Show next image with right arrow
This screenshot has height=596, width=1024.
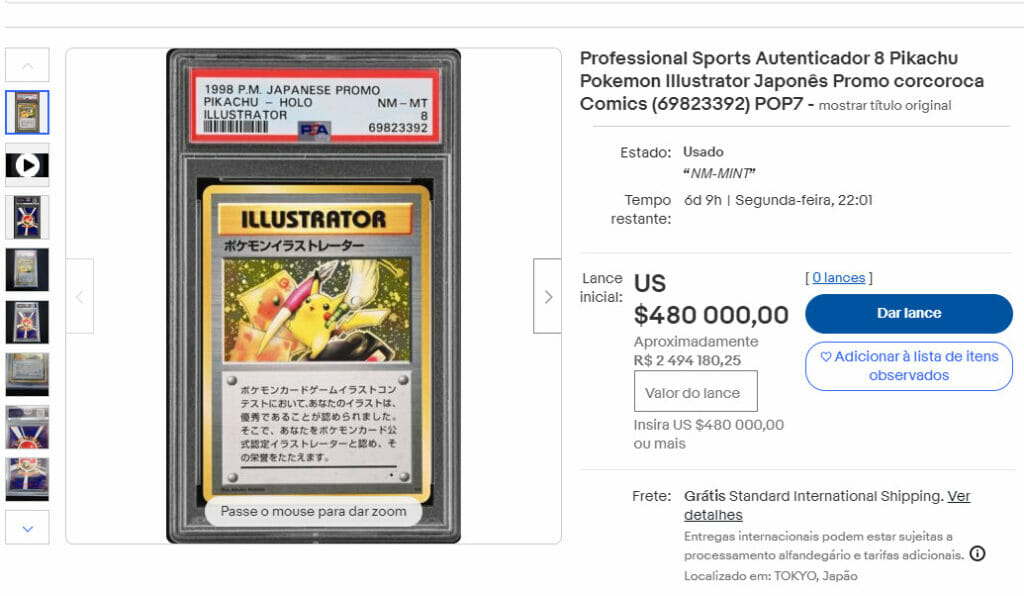(547, 296)
